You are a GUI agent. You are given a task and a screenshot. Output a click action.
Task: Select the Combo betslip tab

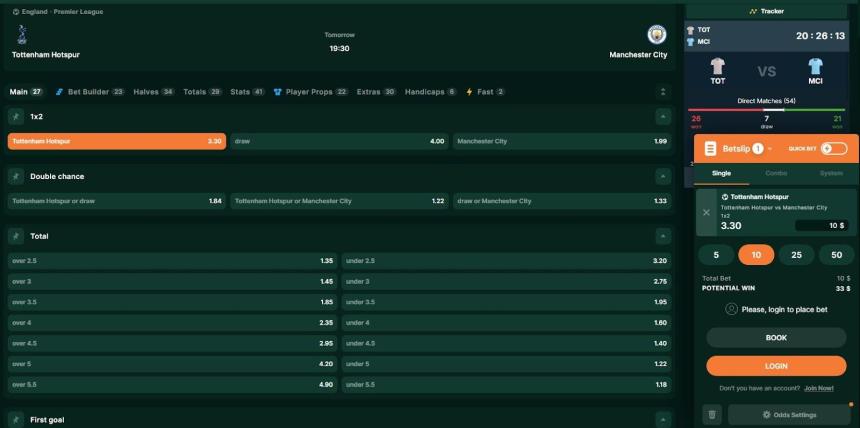[x=776, y=173]
